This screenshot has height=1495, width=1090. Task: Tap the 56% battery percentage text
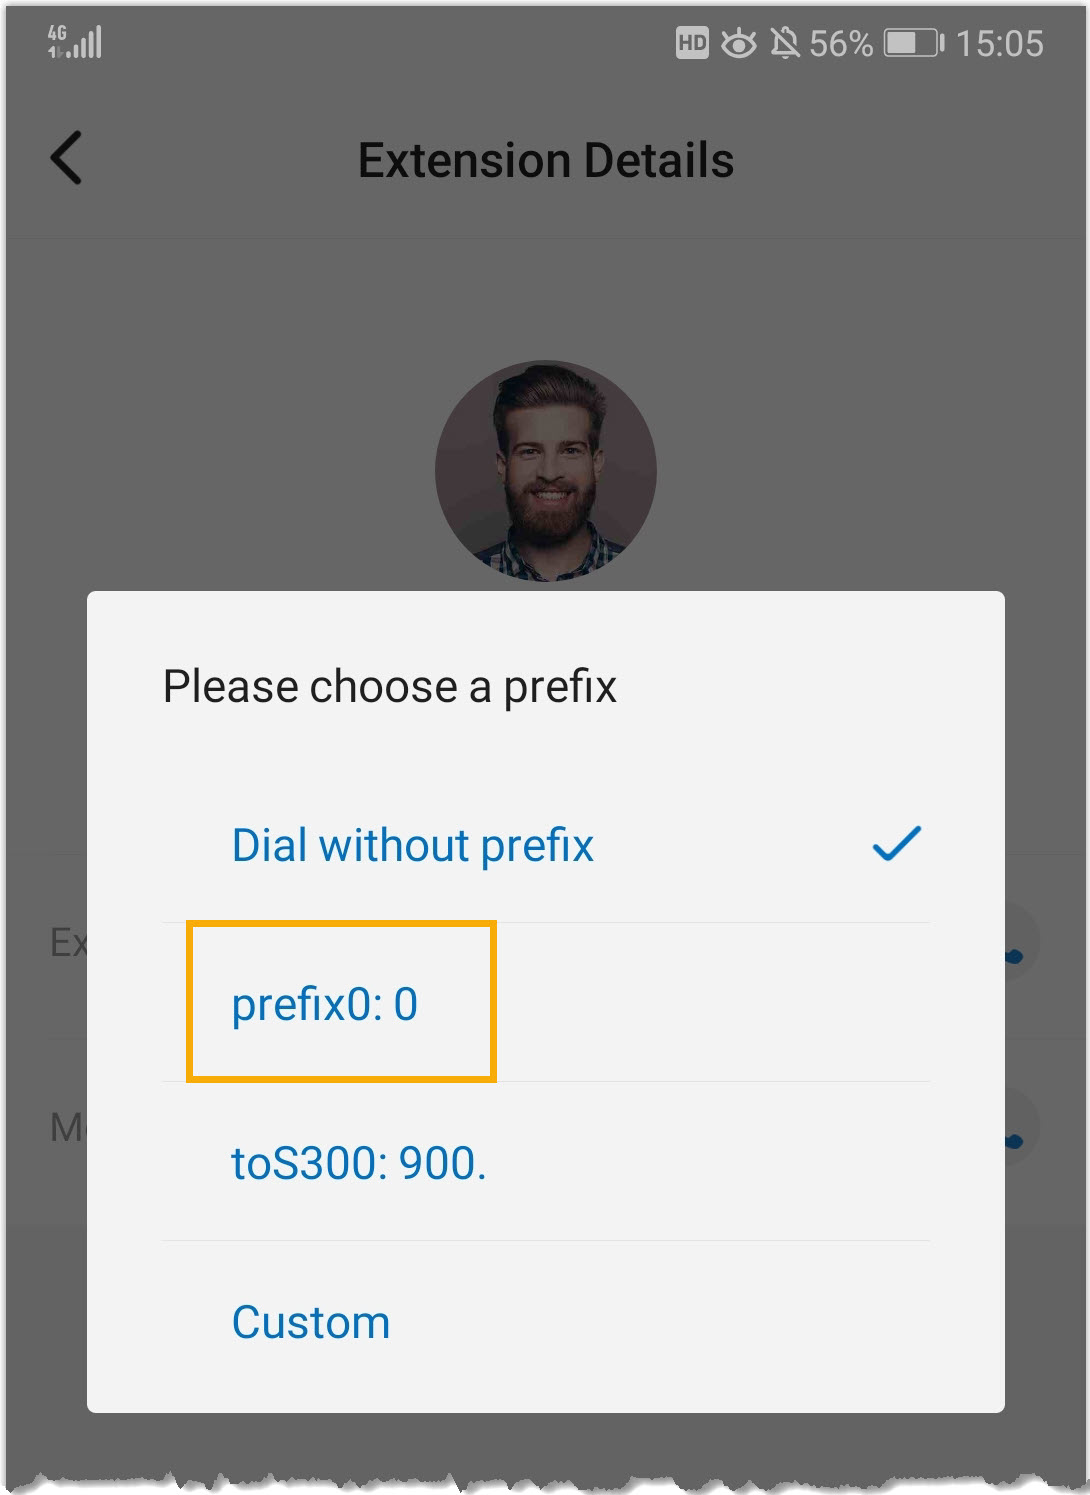click(x=841, y=43)
